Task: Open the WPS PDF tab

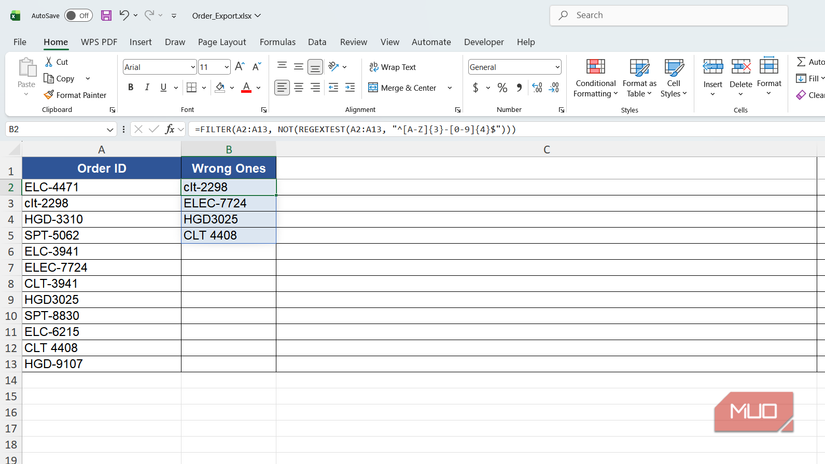Action: point(99,42)
